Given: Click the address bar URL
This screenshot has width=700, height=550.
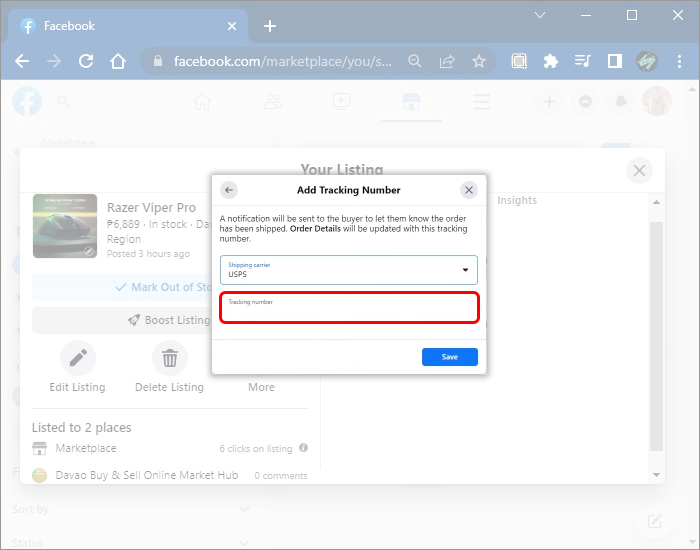Looking at the screenshot, I should [x=282, y=61].
